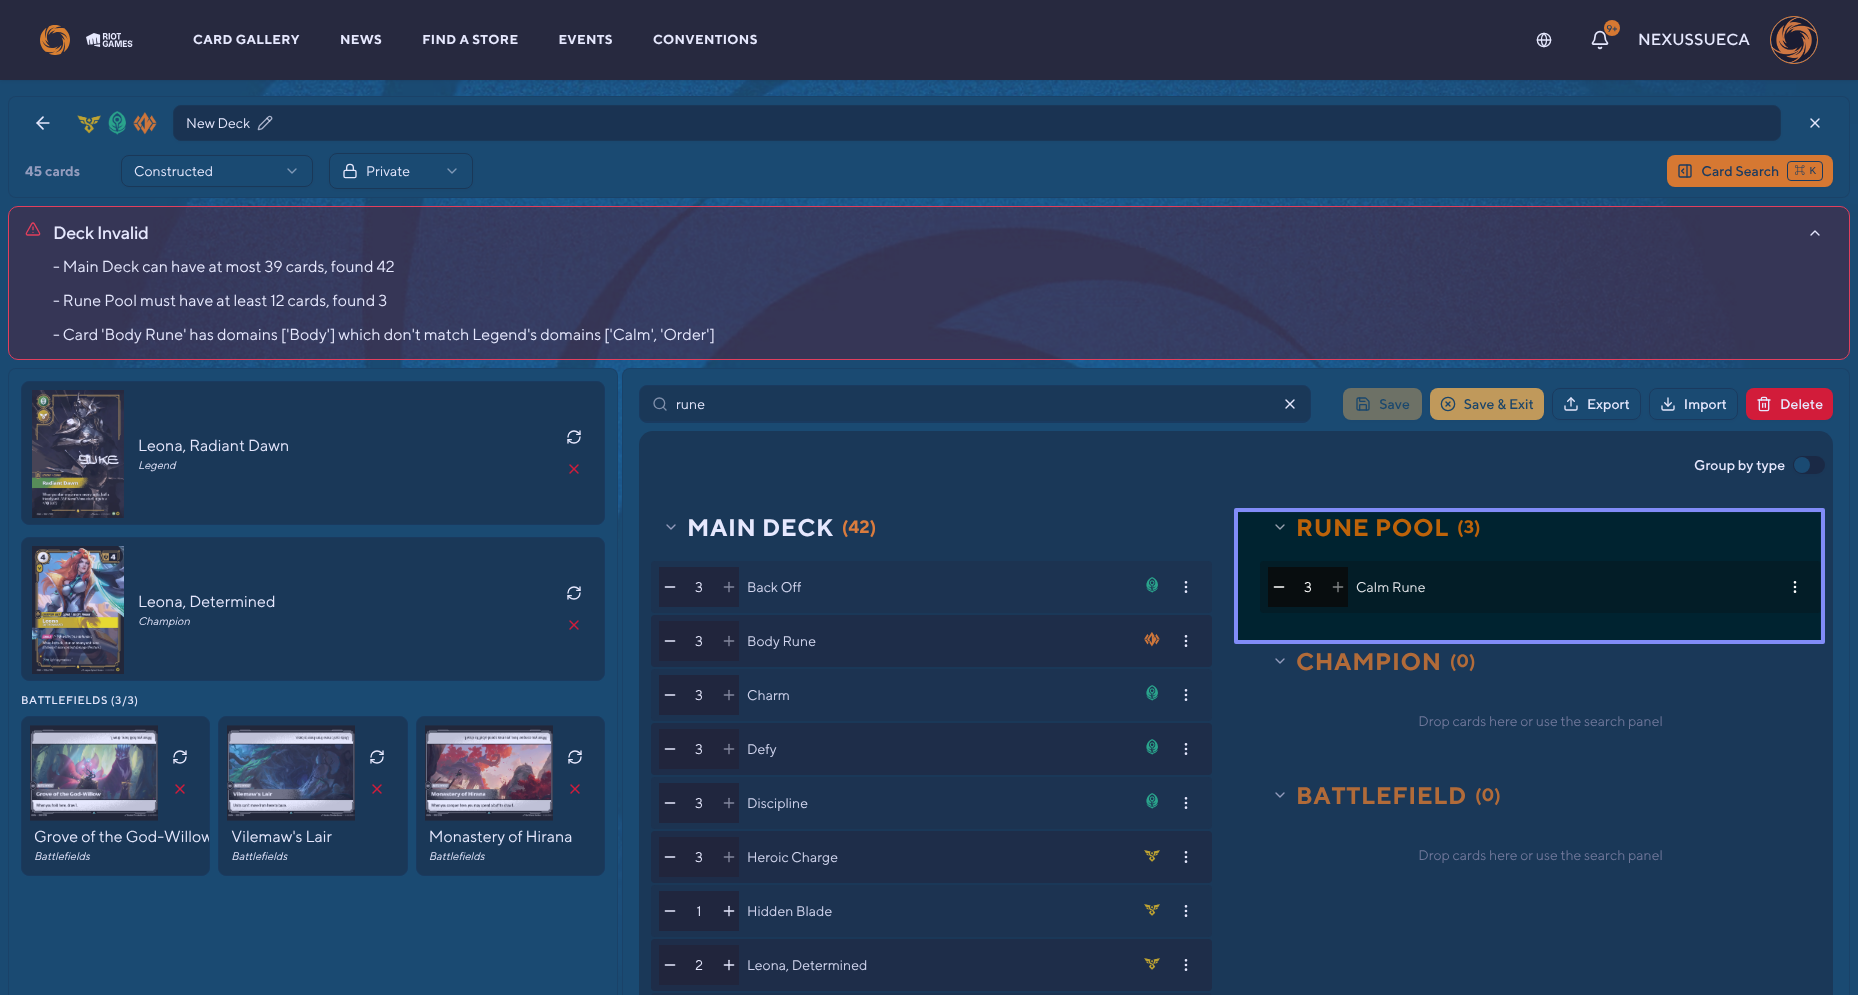Image resolution: width=1858 pixels, height=995 pixels.
Task: Open the Card Search panel
Action: (1750, 171)
